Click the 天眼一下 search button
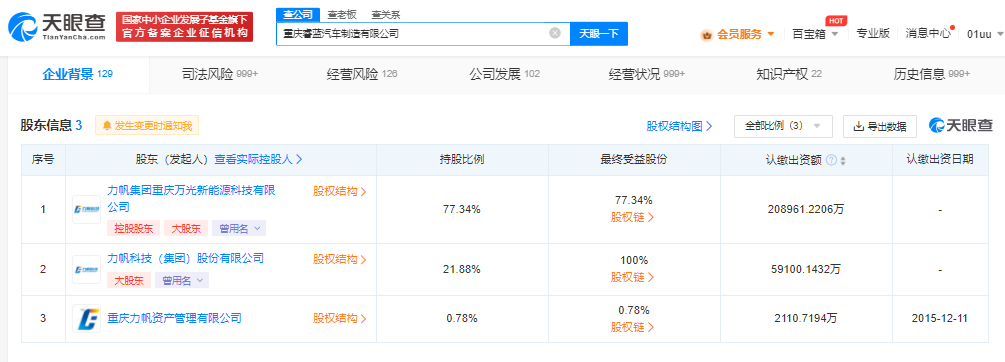1005x362 pixels. point(599,33)
